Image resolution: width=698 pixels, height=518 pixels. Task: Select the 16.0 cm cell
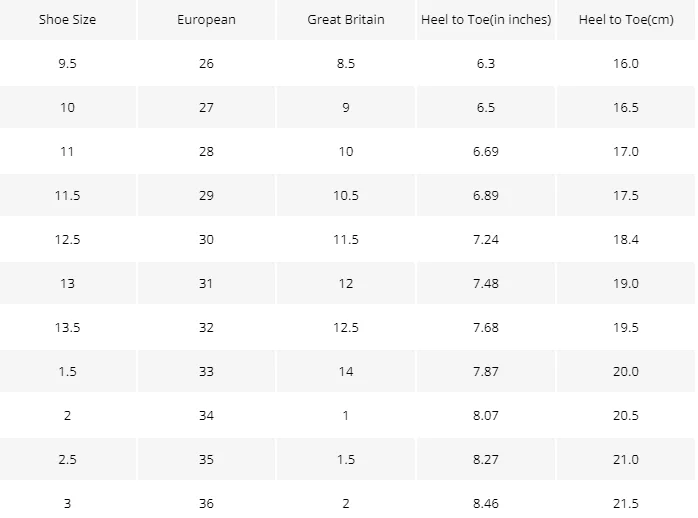click(626, 64)
